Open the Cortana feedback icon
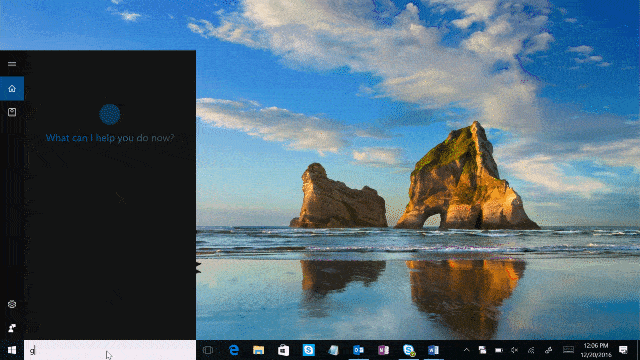Screen dimensions: 640x360 (12, 328)
